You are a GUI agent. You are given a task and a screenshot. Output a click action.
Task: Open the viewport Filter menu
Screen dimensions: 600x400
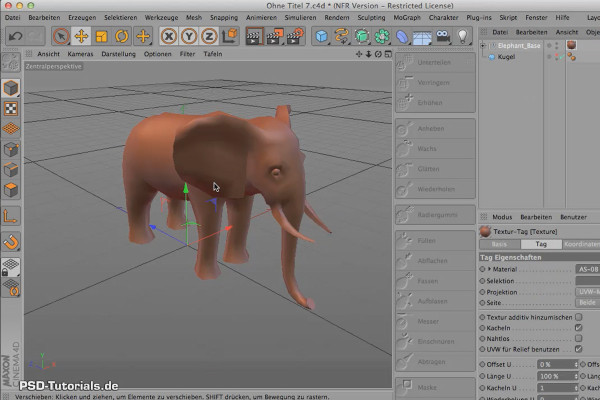coord(188,54)
